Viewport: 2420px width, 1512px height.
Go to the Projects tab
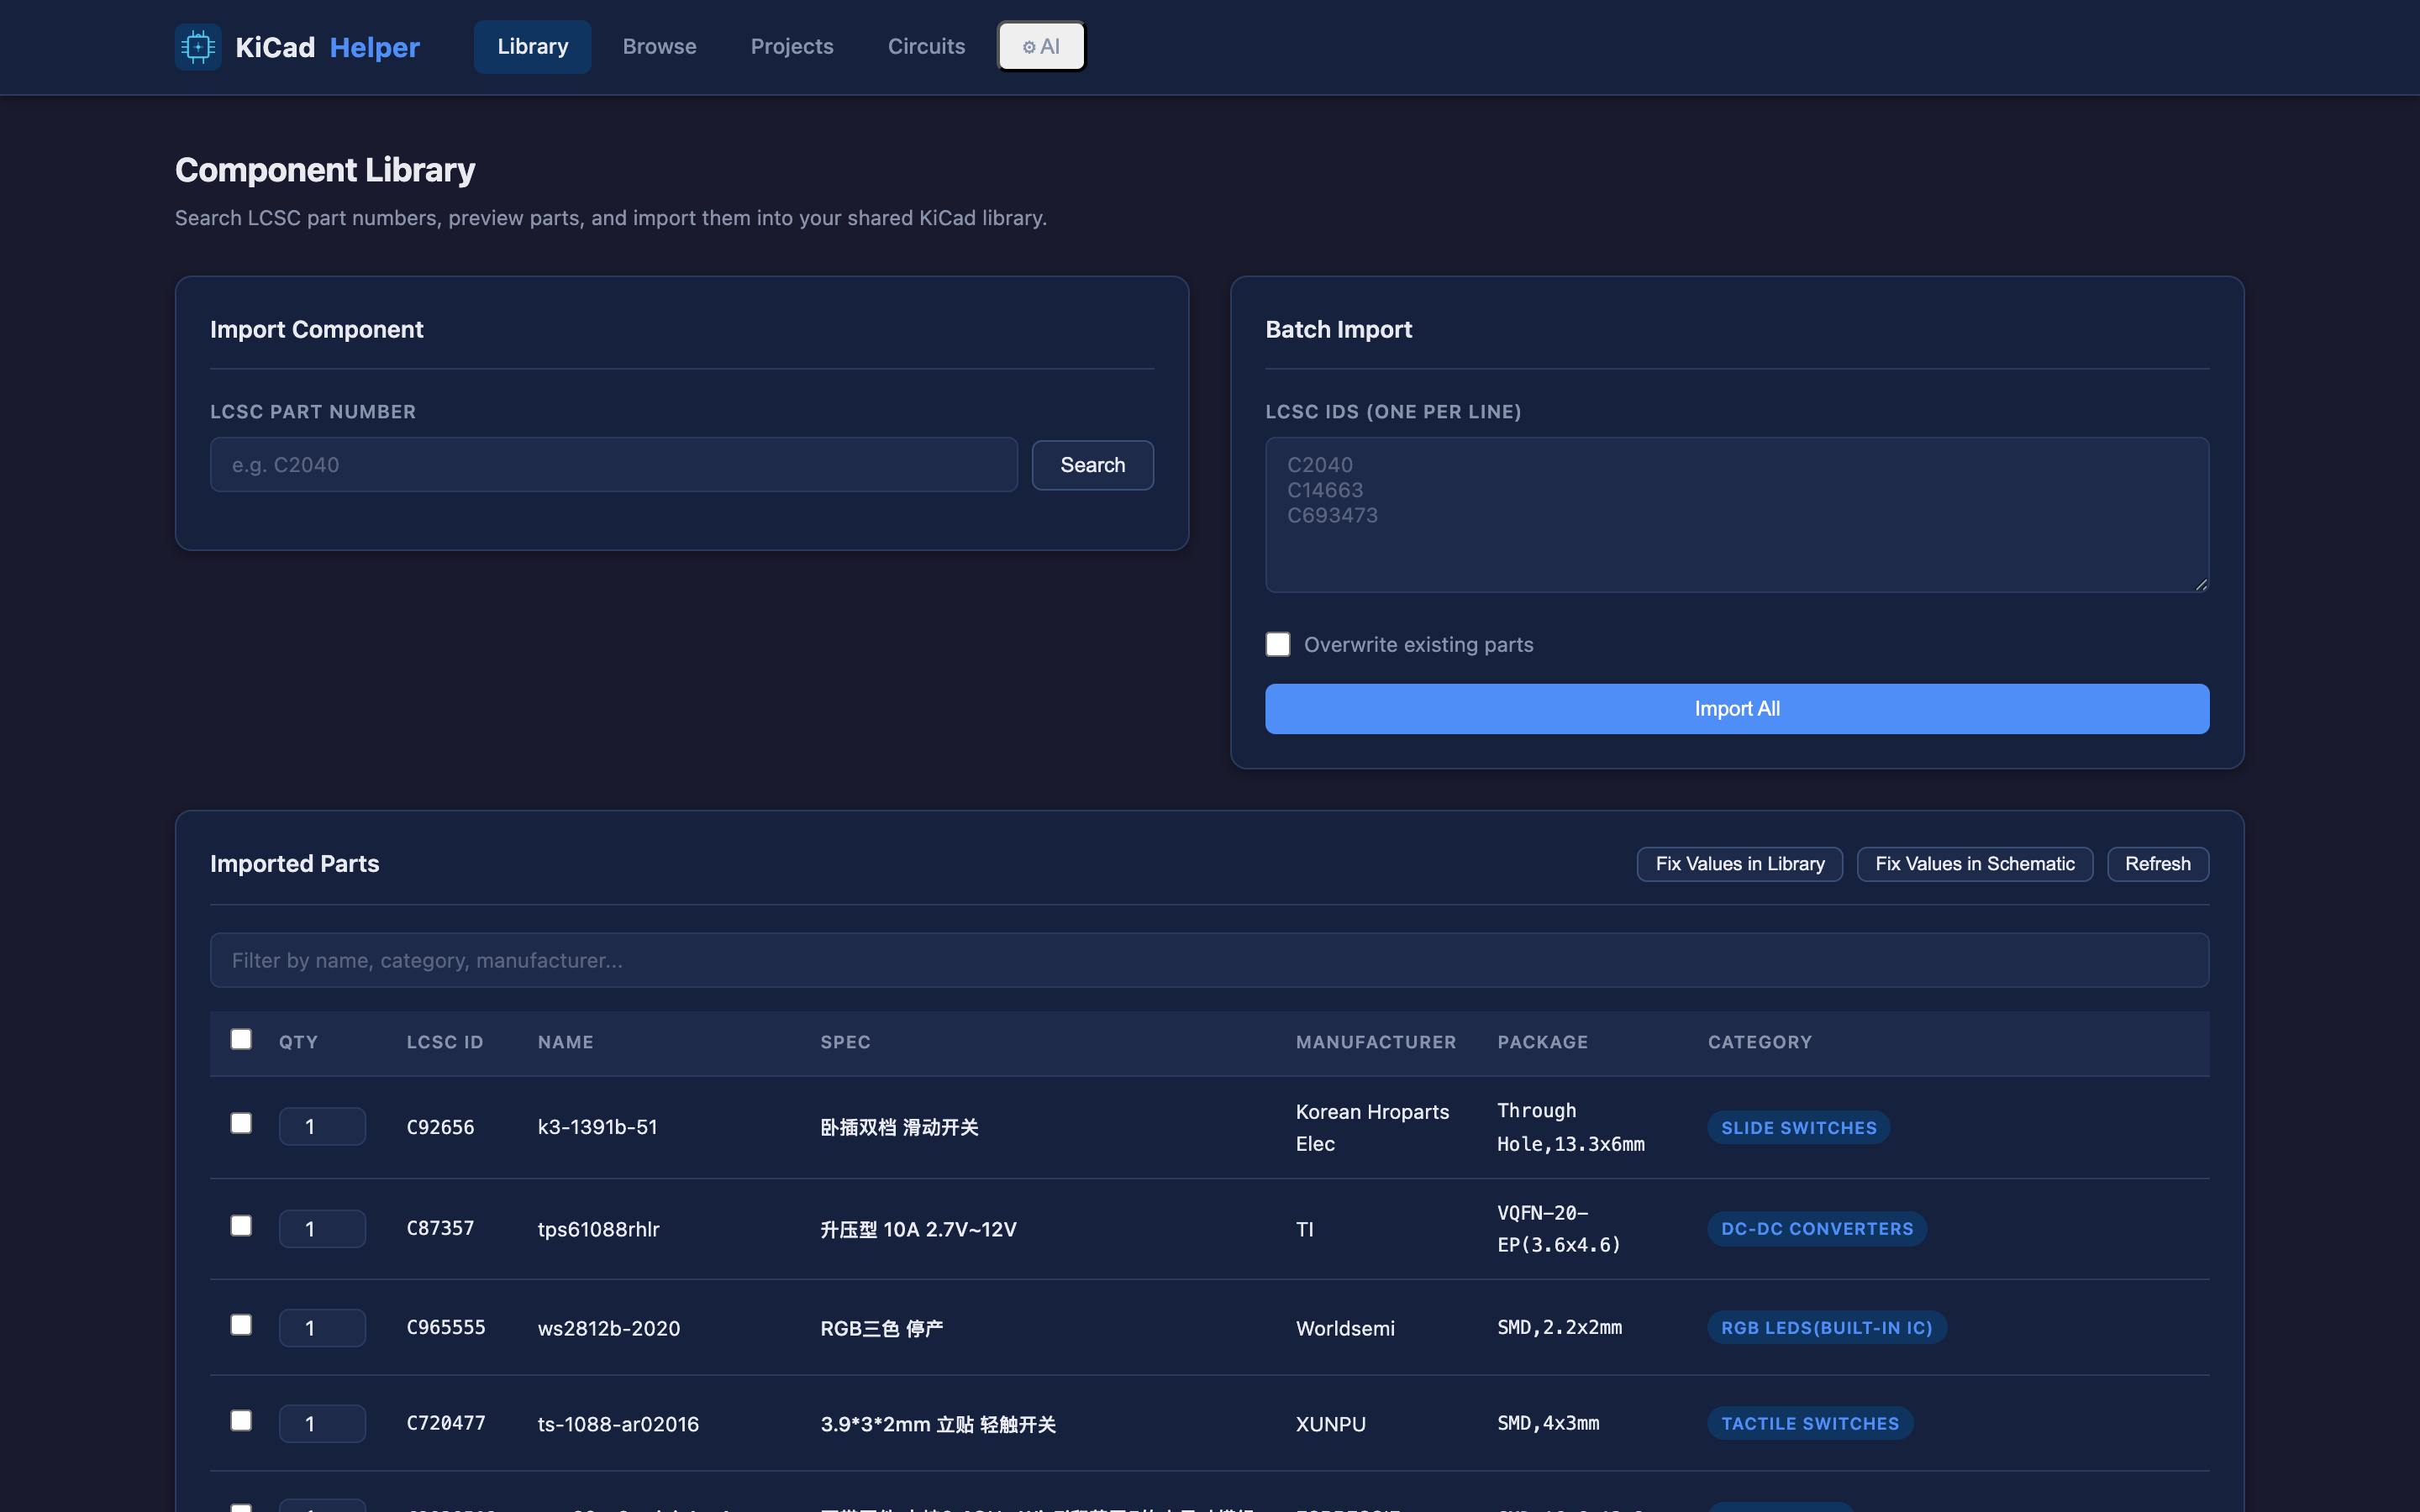click(x=792, y=47)
